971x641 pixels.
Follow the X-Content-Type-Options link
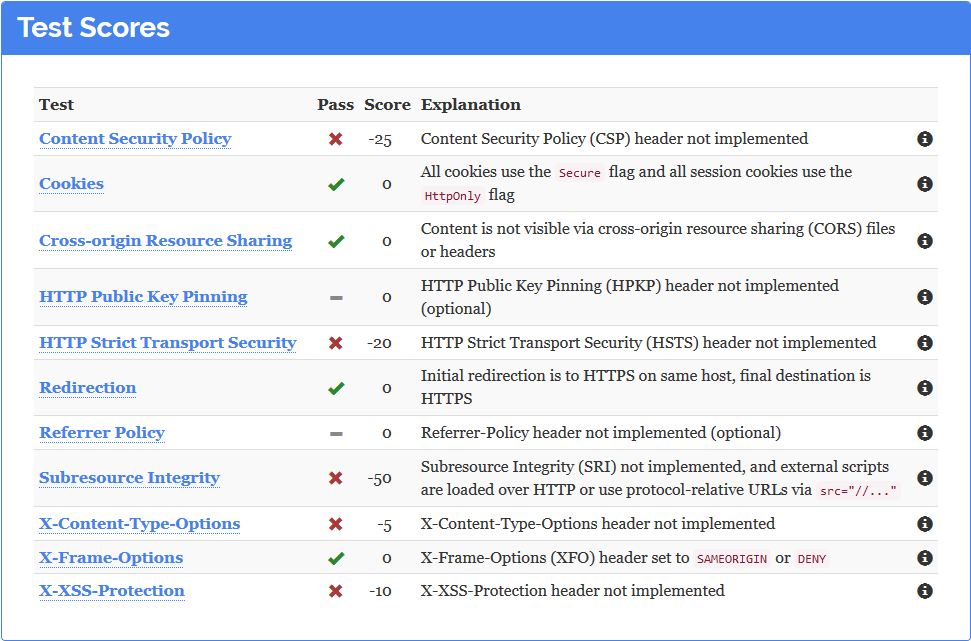pos(139,524)
